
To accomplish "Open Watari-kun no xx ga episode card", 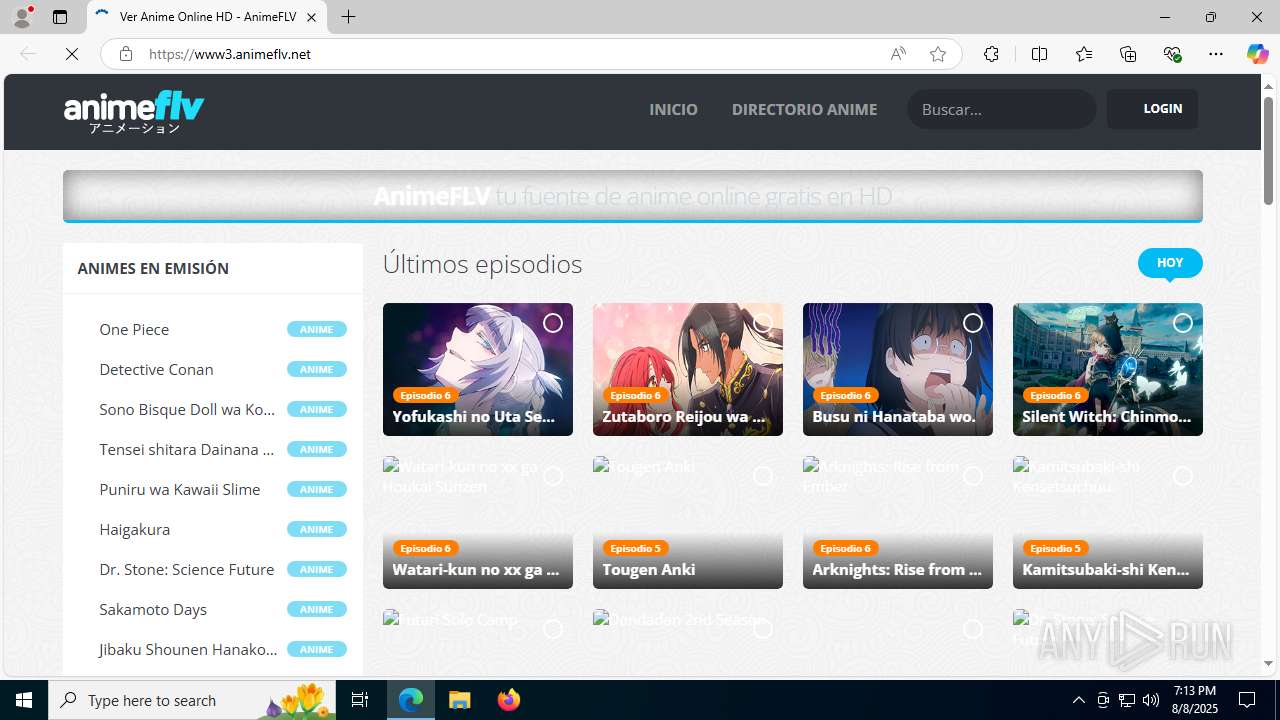I will (x=478, y=523).
